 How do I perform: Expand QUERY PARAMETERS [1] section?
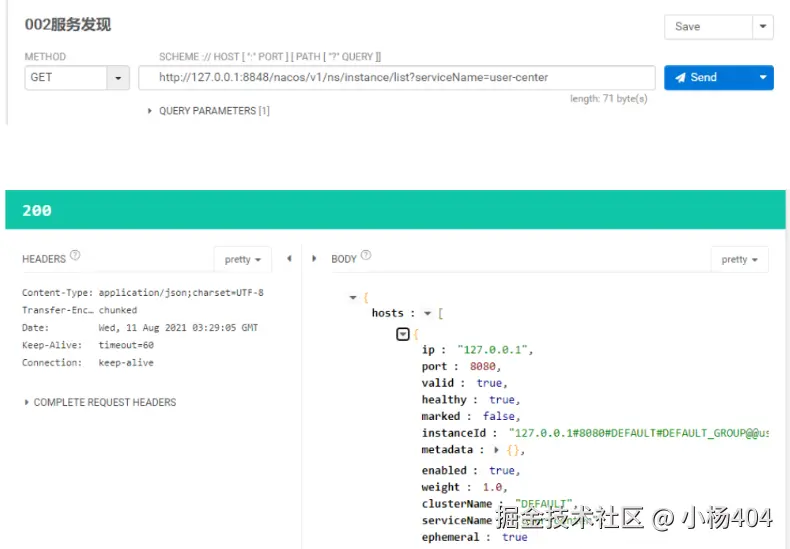pyautogui.click(x=209, y=111)
